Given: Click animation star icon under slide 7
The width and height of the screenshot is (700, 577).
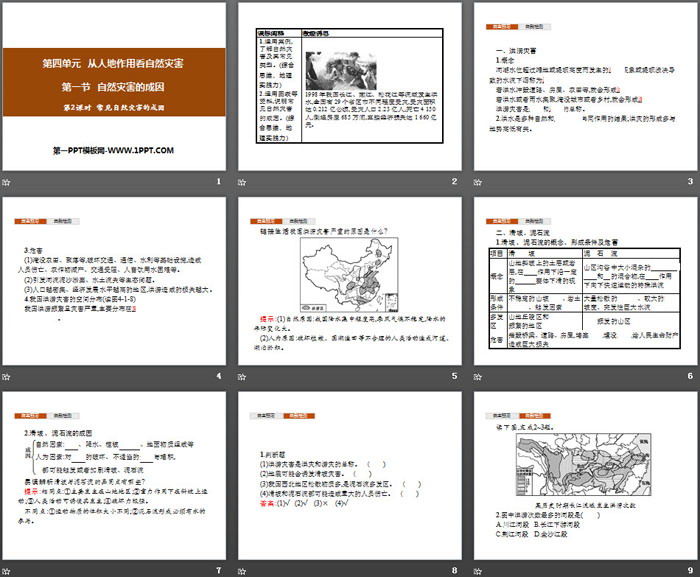Looking at the screenshot, I should (6, 571).
